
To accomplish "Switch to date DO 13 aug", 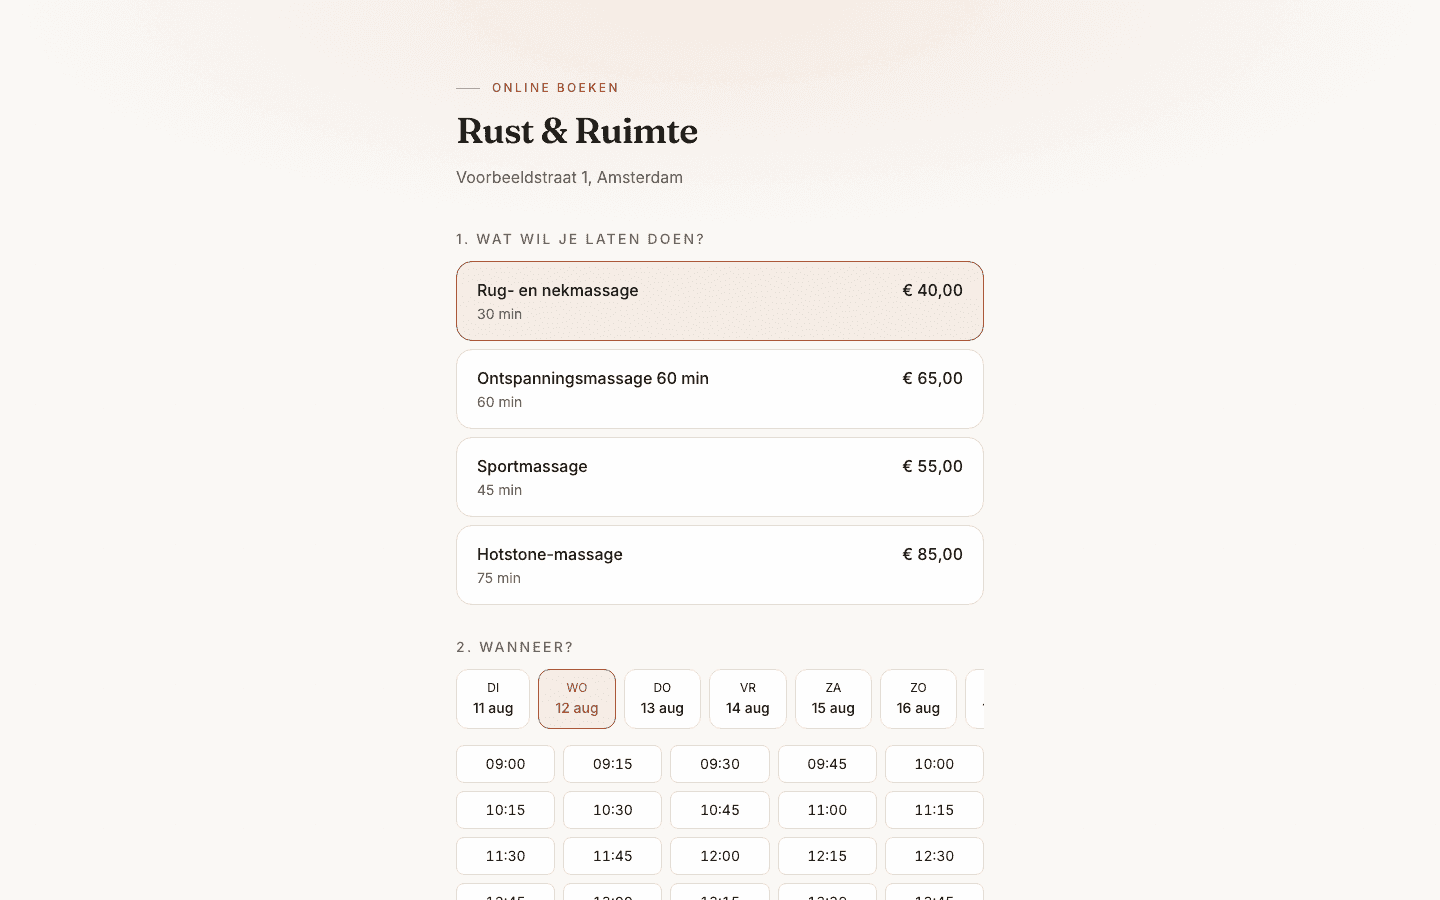I will [662, 699].
